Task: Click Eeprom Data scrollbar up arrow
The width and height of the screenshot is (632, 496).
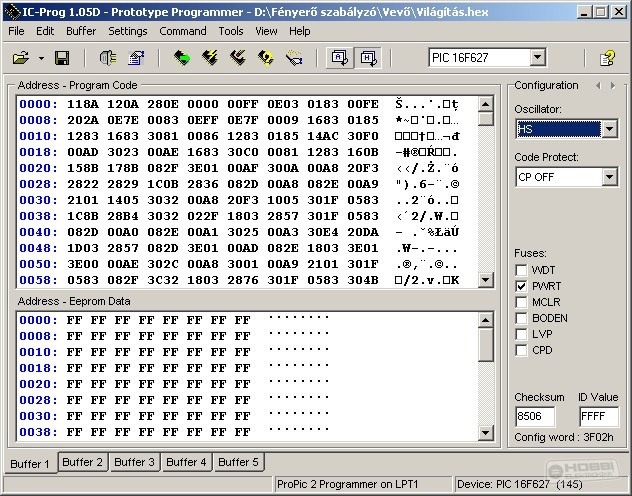Action: 486,320
